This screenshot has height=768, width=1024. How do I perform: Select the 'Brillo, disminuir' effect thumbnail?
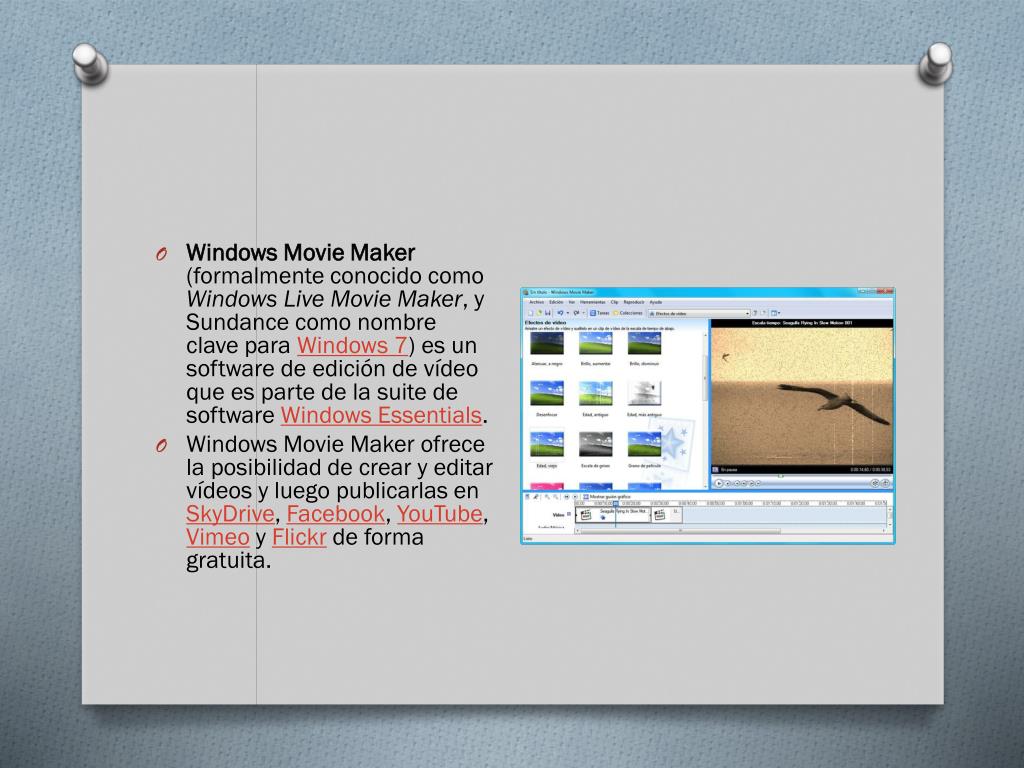click(645, 344)
